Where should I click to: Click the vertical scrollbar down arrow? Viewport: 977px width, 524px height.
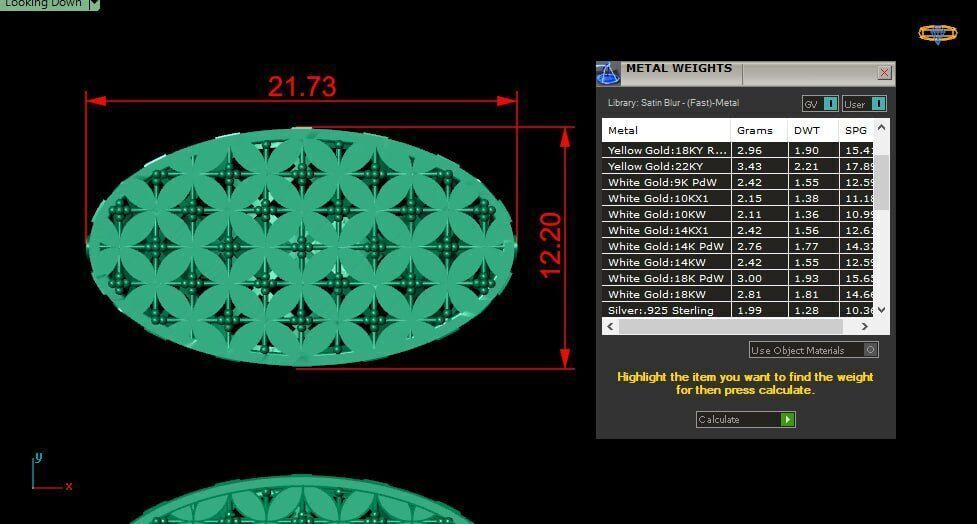881,310
